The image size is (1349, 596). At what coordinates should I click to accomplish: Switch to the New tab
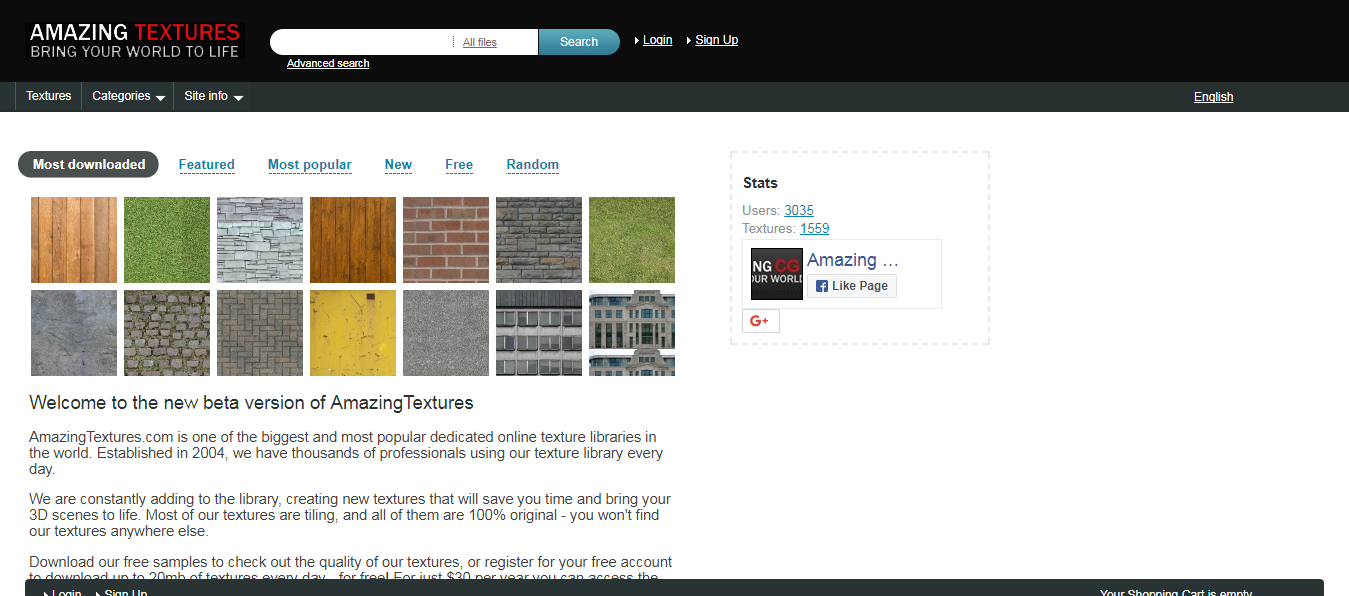(398, 165)
